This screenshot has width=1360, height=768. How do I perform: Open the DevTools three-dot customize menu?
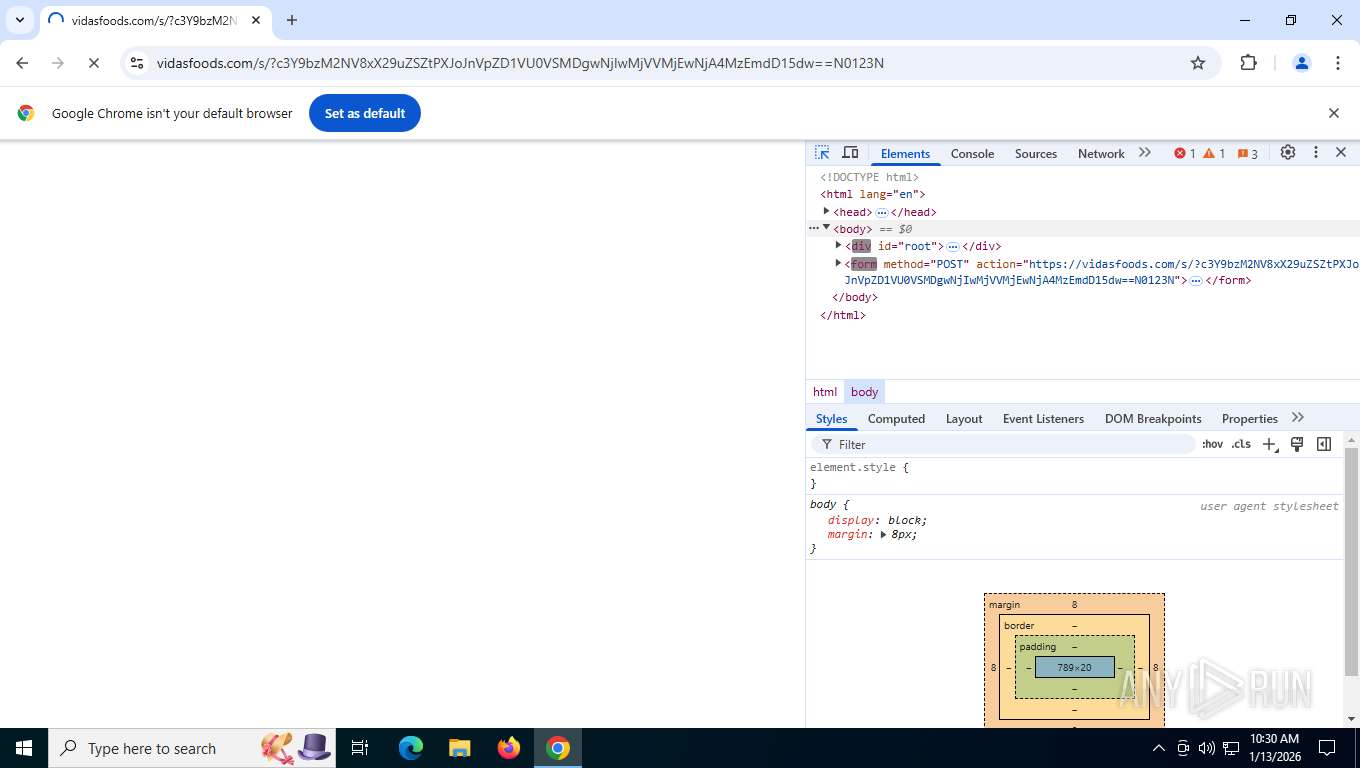1316,153
